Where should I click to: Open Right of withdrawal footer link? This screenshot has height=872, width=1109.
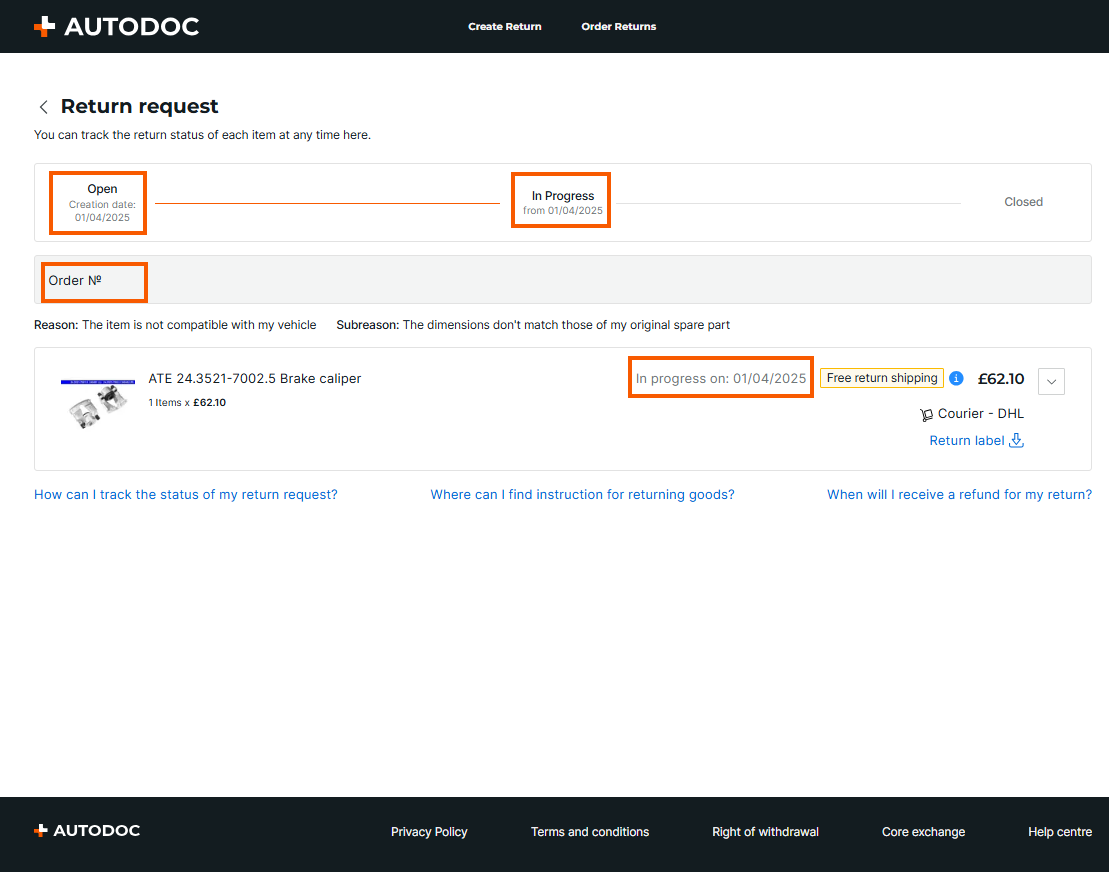click(765, 832)
